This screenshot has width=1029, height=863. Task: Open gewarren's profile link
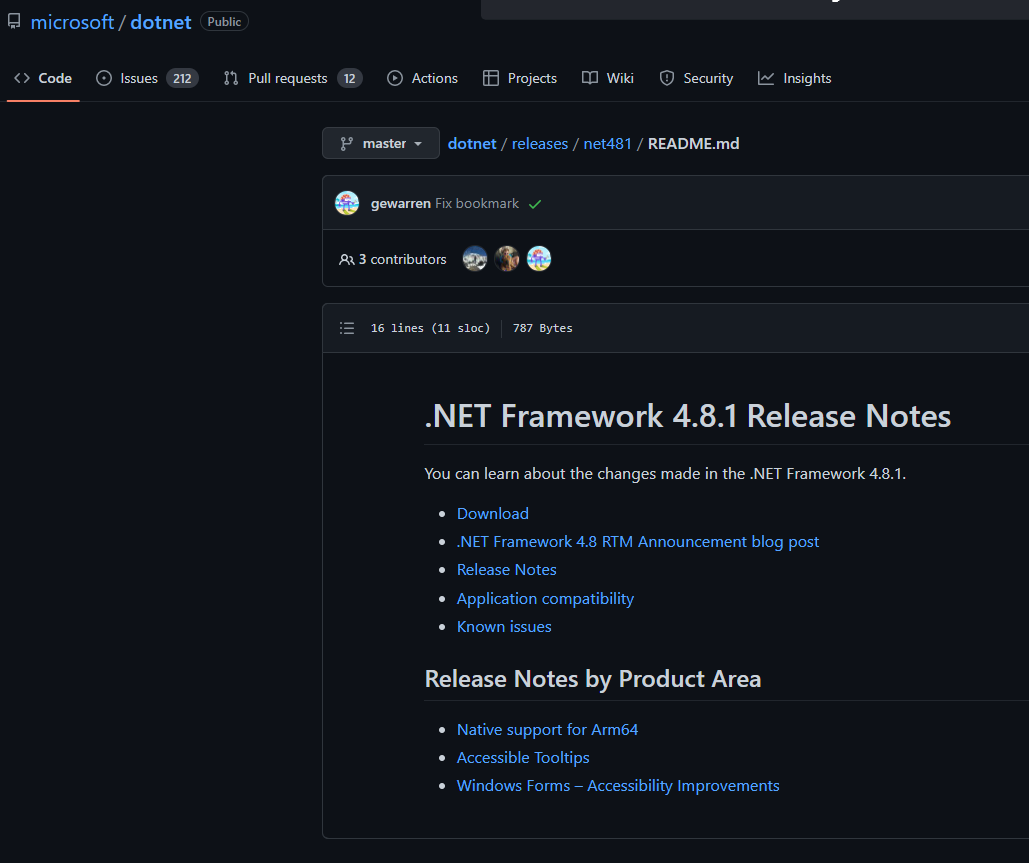[x=400, y=203]
